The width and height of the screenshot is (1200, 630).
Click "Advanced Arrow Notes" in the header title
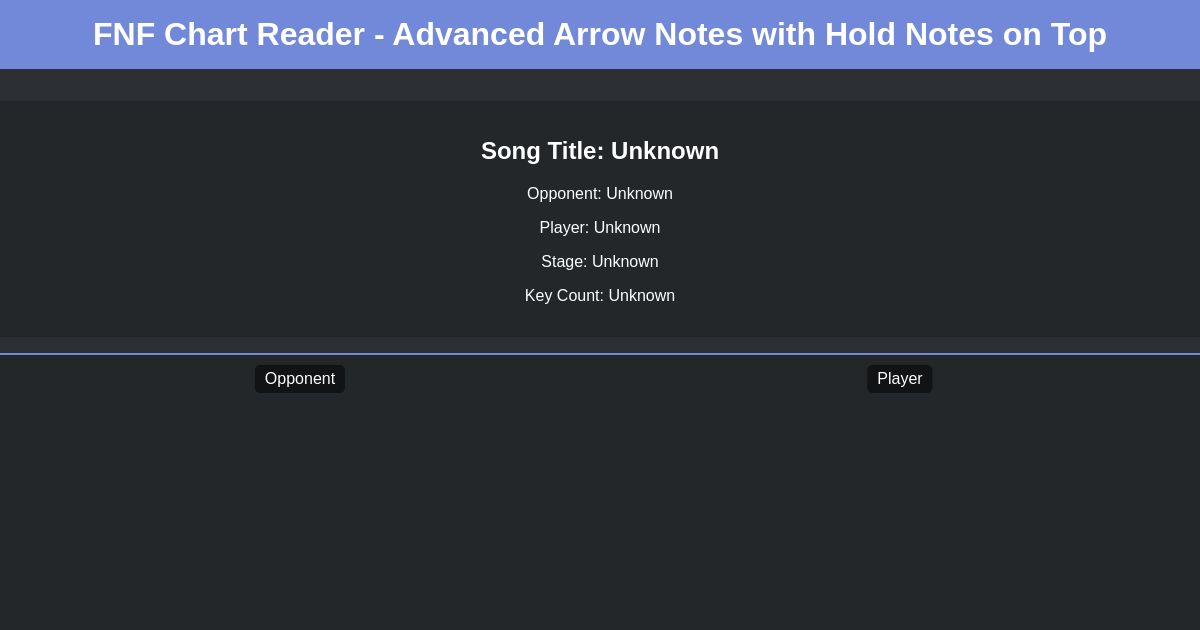(567, 34)
